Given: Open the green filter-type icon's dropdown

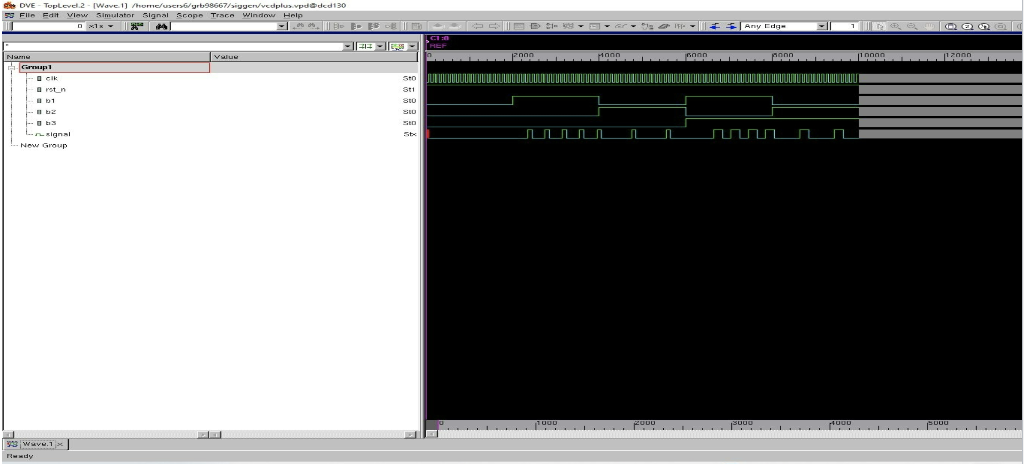Looking at the screenshot, I should (379, 46).
